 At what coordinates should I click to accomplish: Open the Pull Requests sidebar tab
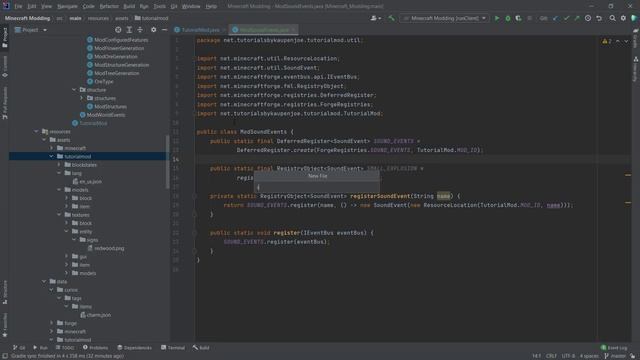pos(5,103)
